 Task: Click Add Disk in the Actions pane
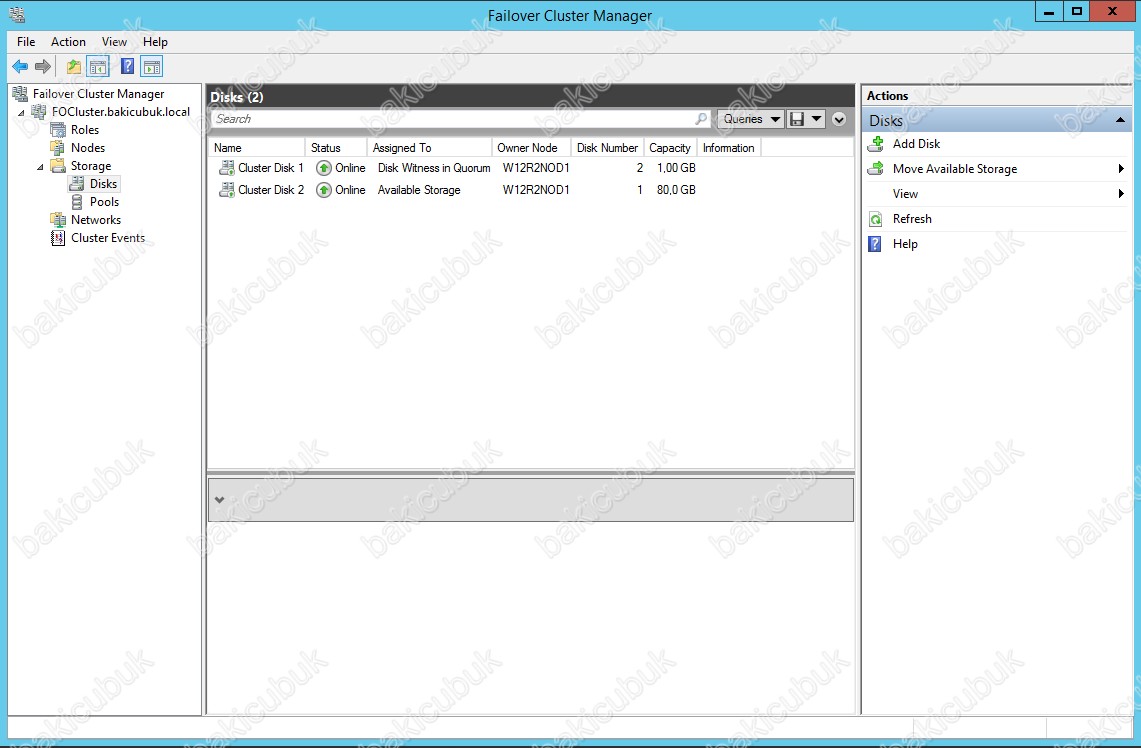pos(916,144)
